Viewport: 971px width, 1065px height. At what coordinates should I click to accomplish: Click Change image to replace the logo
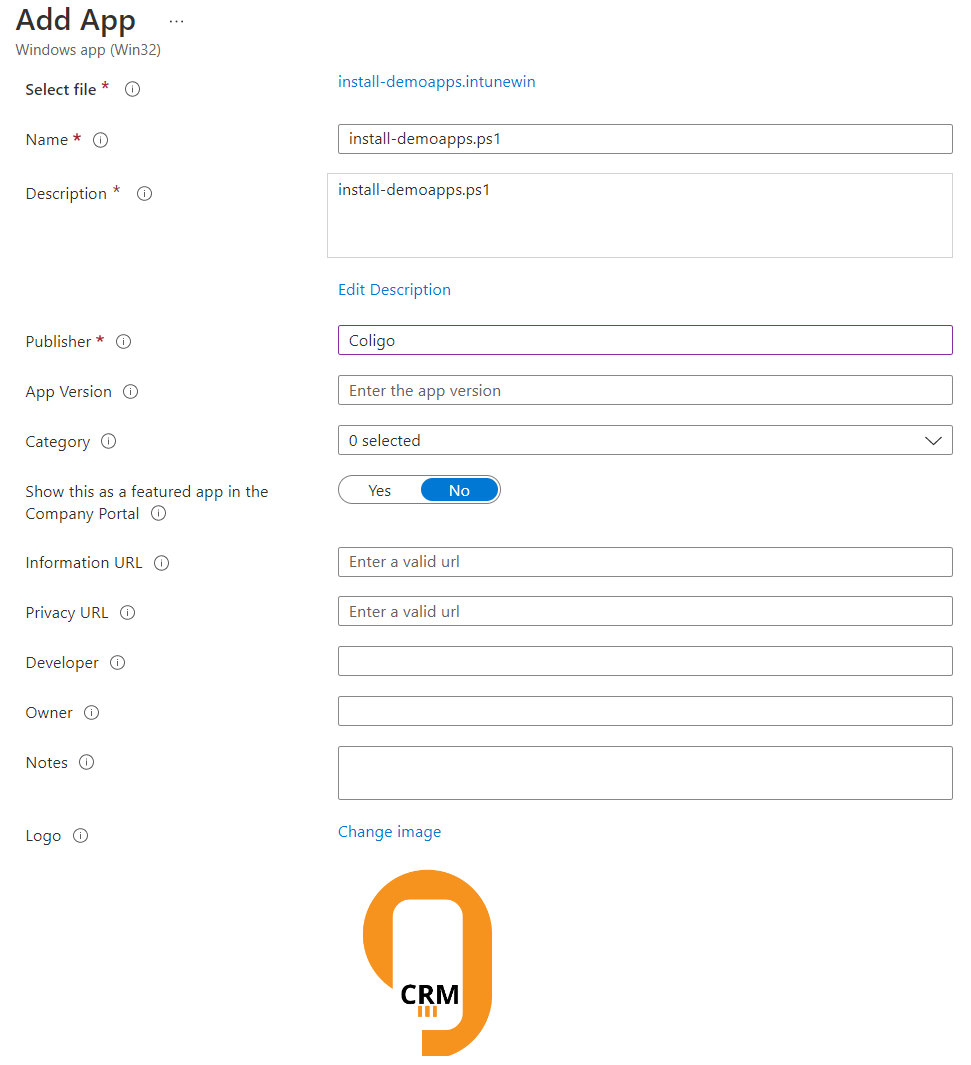point(389,831)
